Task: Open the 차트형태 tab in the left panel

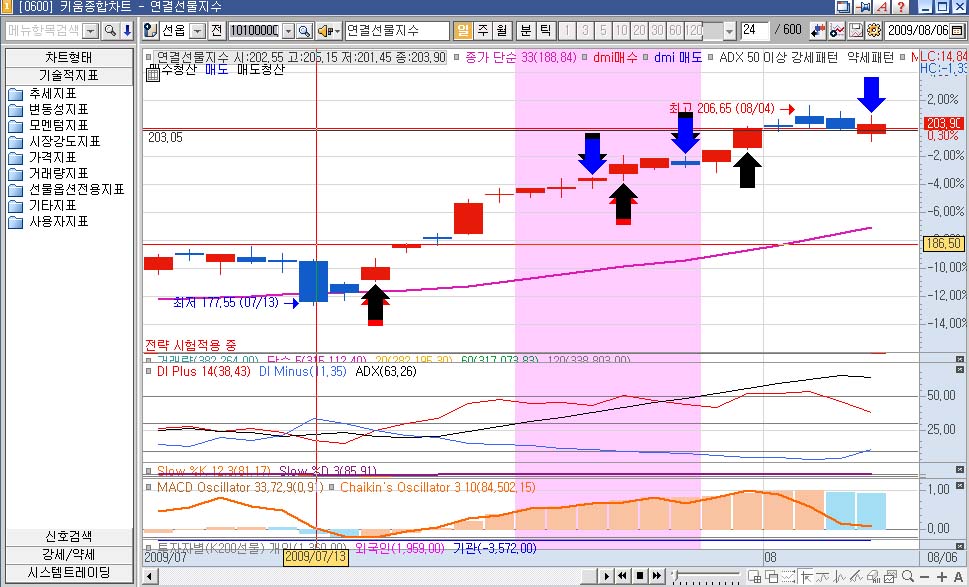Action: tap(67, 57)
